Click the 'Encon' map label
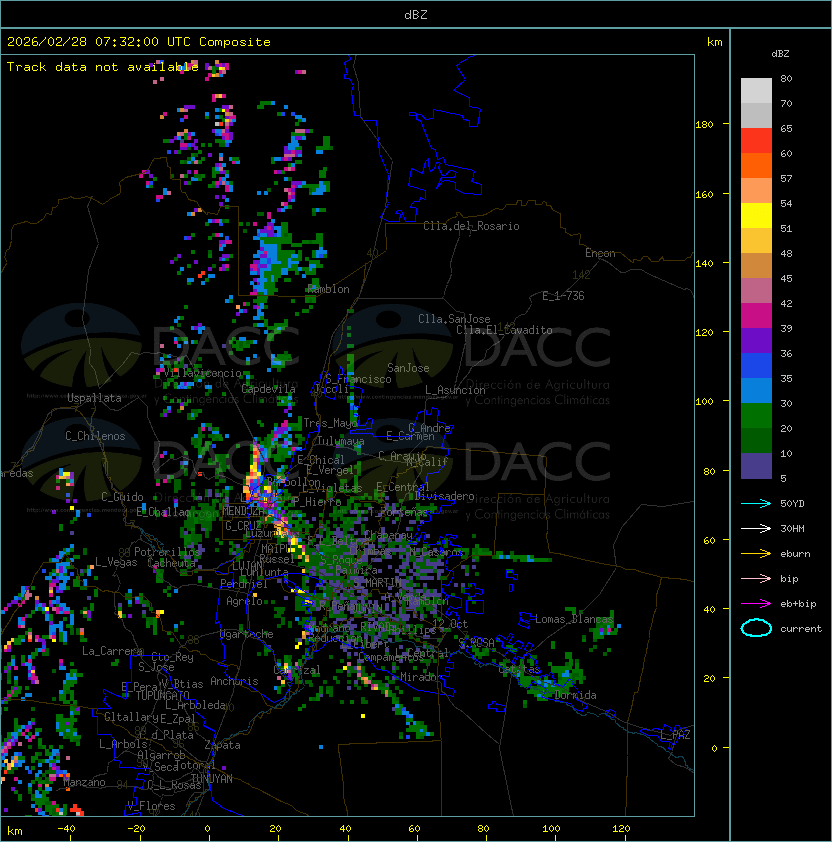832x842 pixels. [600, 253]
